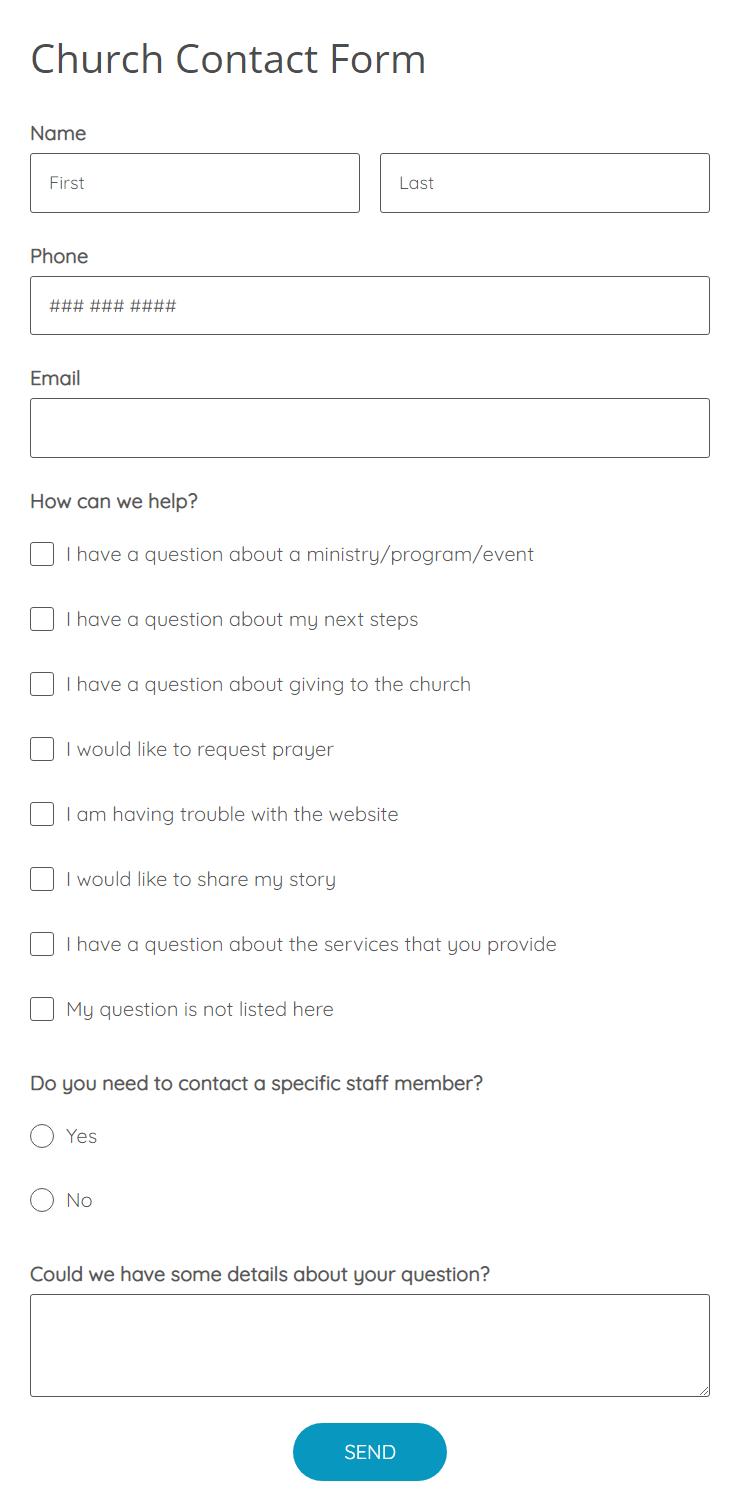740x1511 pixels.
Task: Select the 'No' radio option
Action: tap(42, 1200)
